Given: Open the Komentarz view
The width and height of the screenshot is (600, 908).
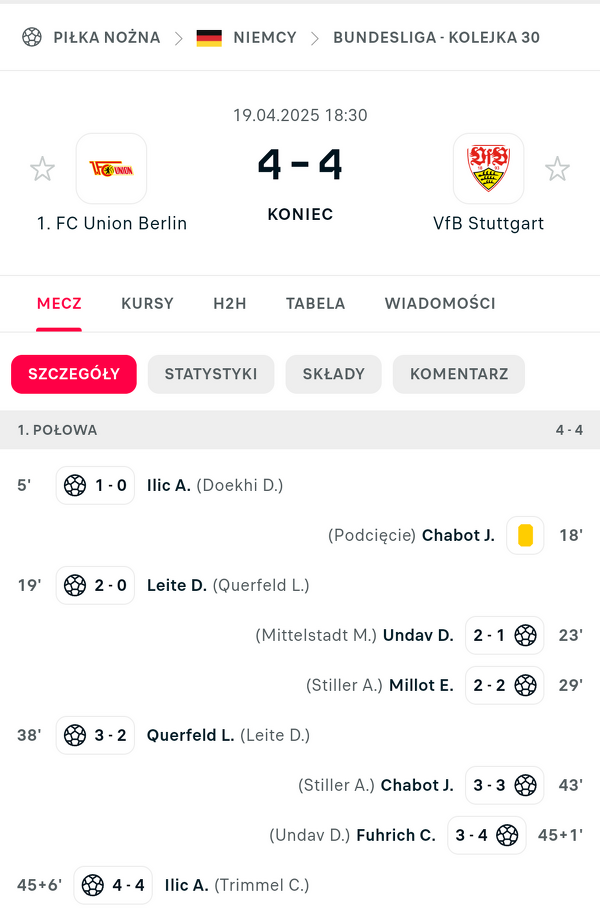Looking at the screenshot, I should click(x=459, y=374).
